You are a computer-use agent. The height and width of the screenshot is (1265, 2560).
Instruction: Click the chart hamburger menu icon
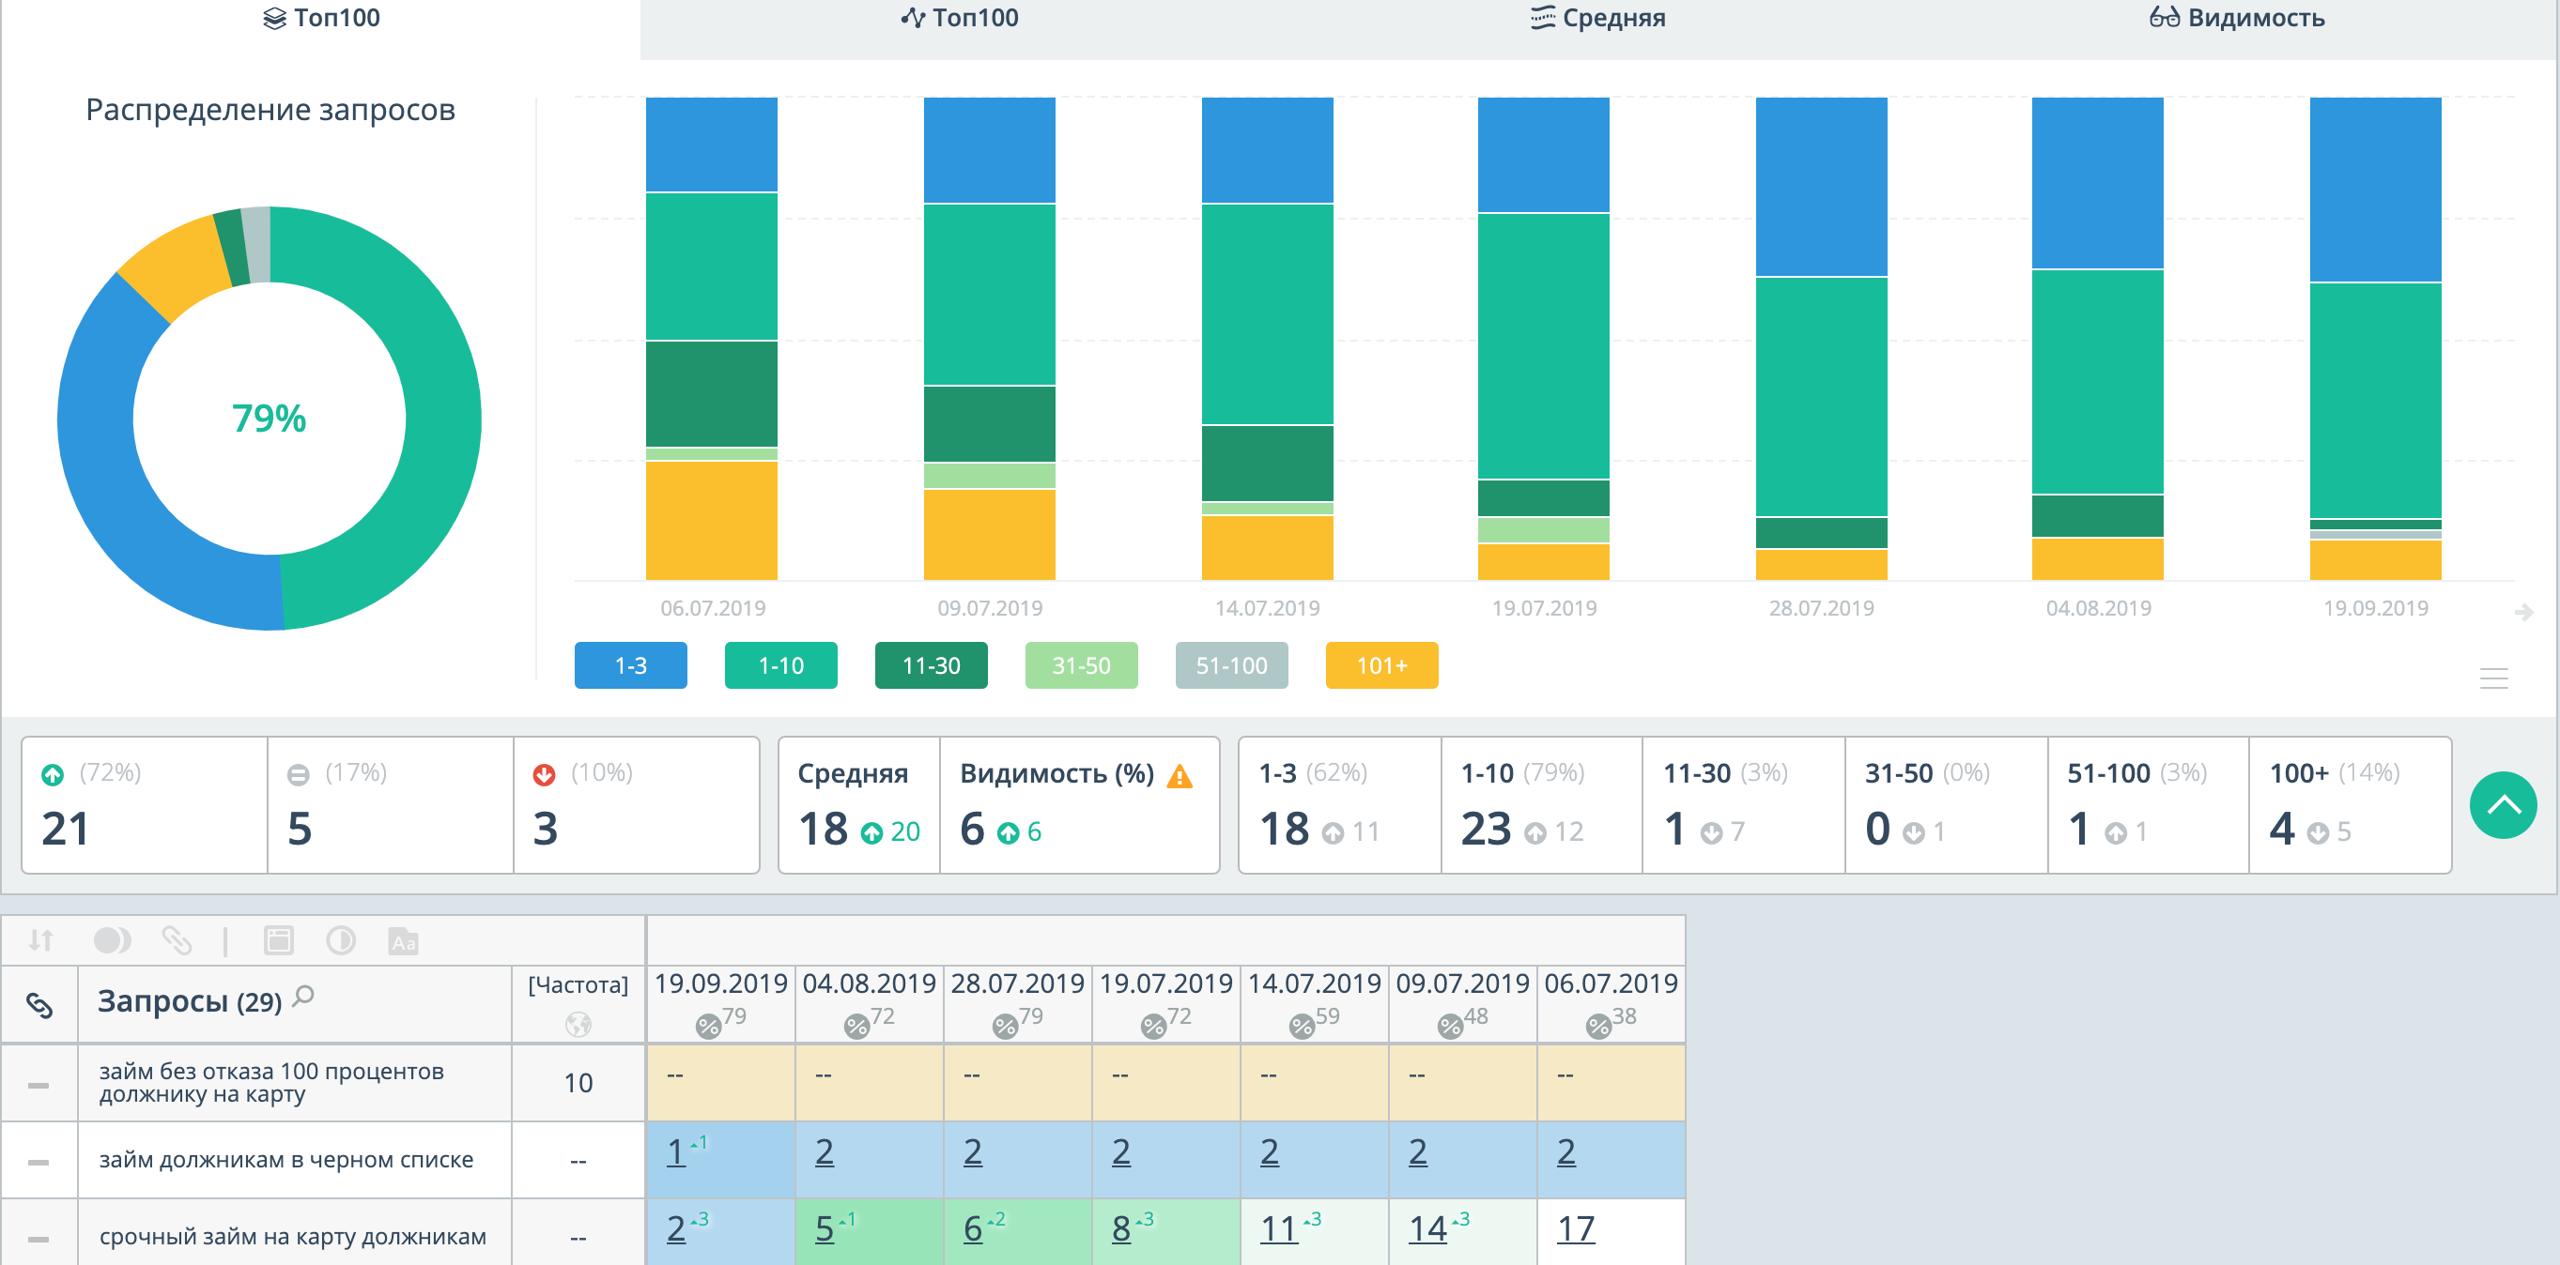click(x=2493, y=679)
